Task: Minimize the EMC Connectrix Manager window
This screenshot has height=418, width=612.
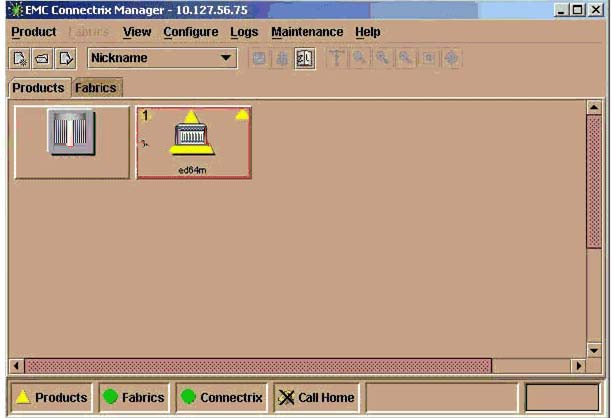Action: [x=561, y=10]
